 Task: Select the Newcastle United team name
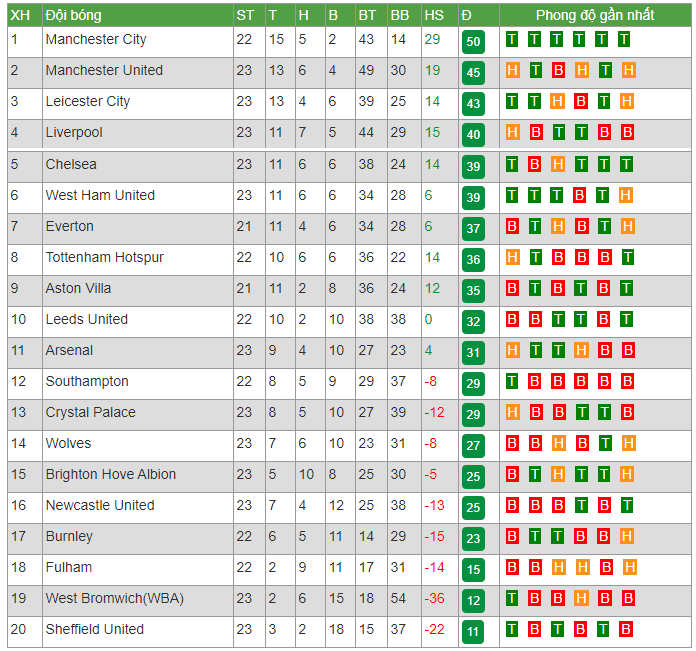click(100, 505)
